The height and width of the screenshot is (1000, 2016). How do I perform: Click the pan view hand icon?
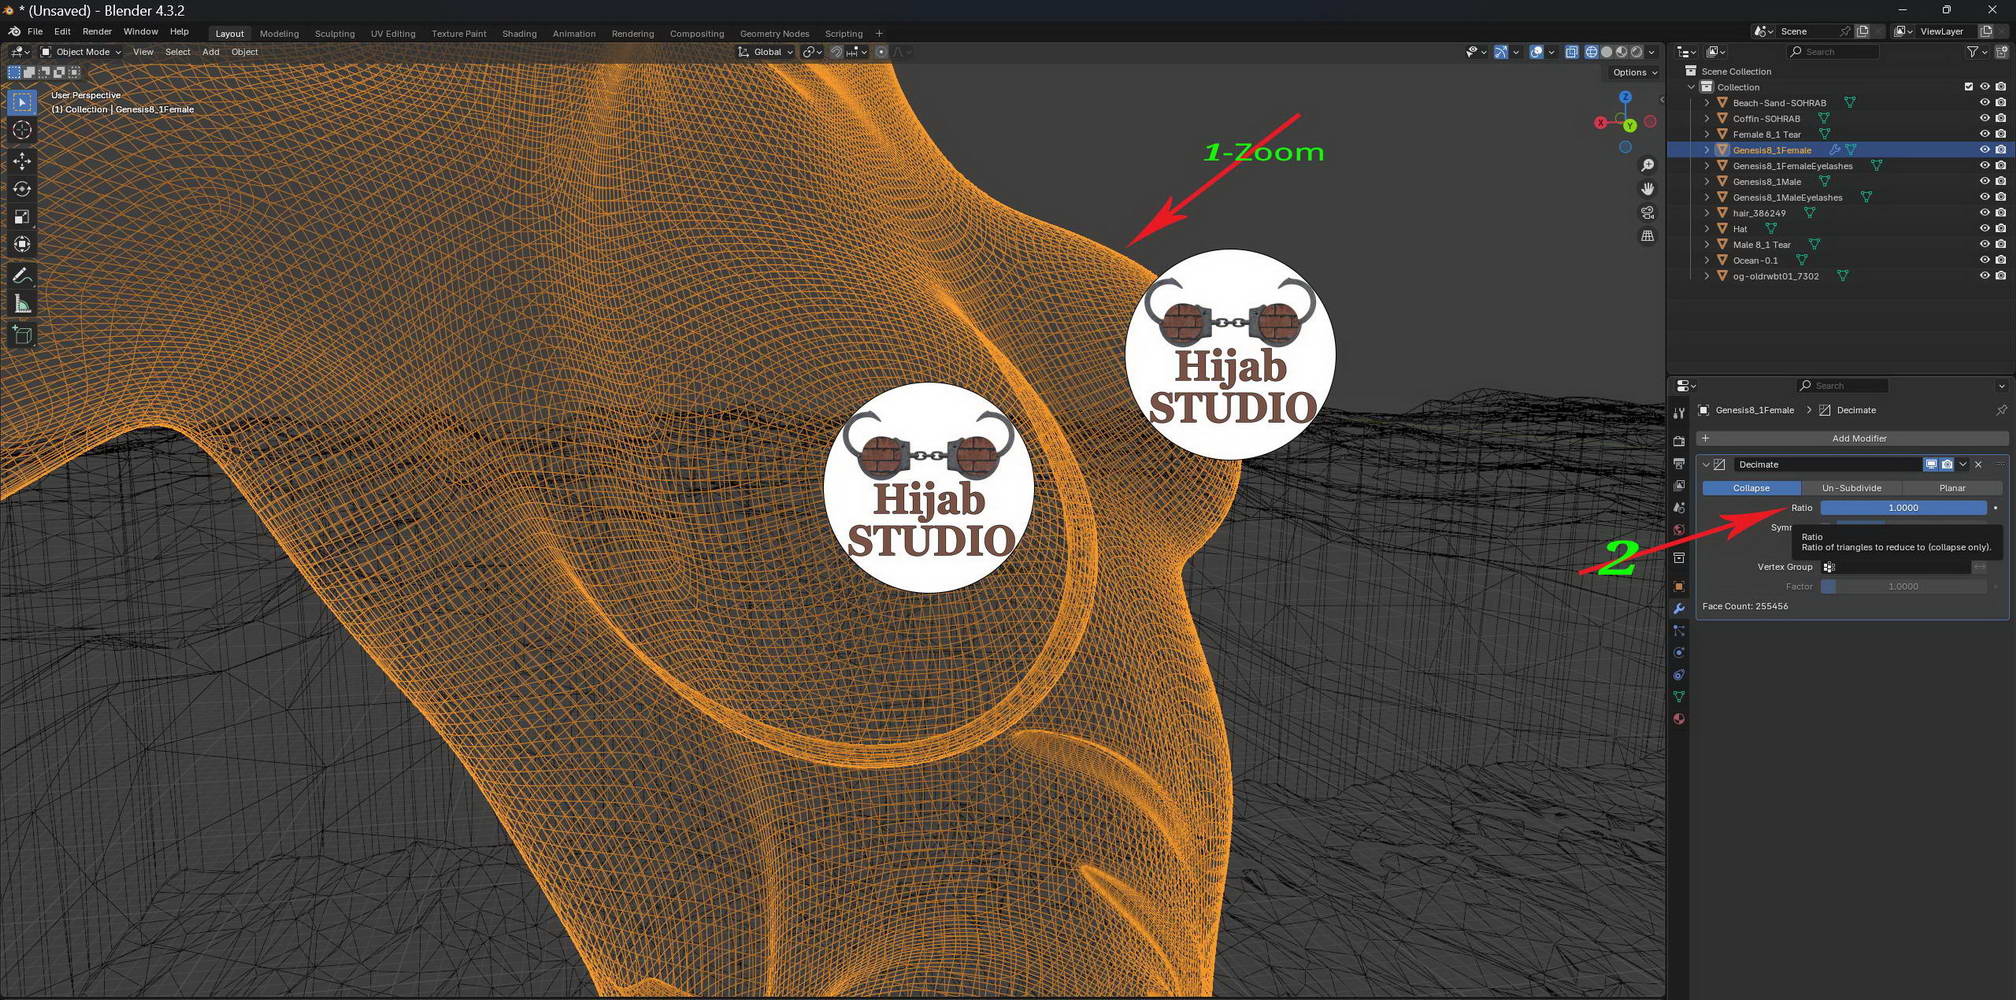coord(1648,189)
